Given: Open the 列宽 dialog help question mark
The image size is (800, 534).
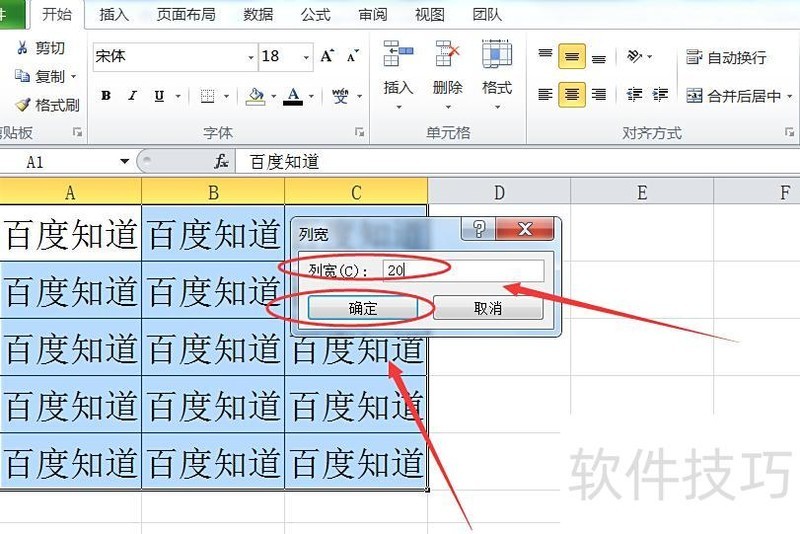Looking at the screenshot, I should point(478,228).
